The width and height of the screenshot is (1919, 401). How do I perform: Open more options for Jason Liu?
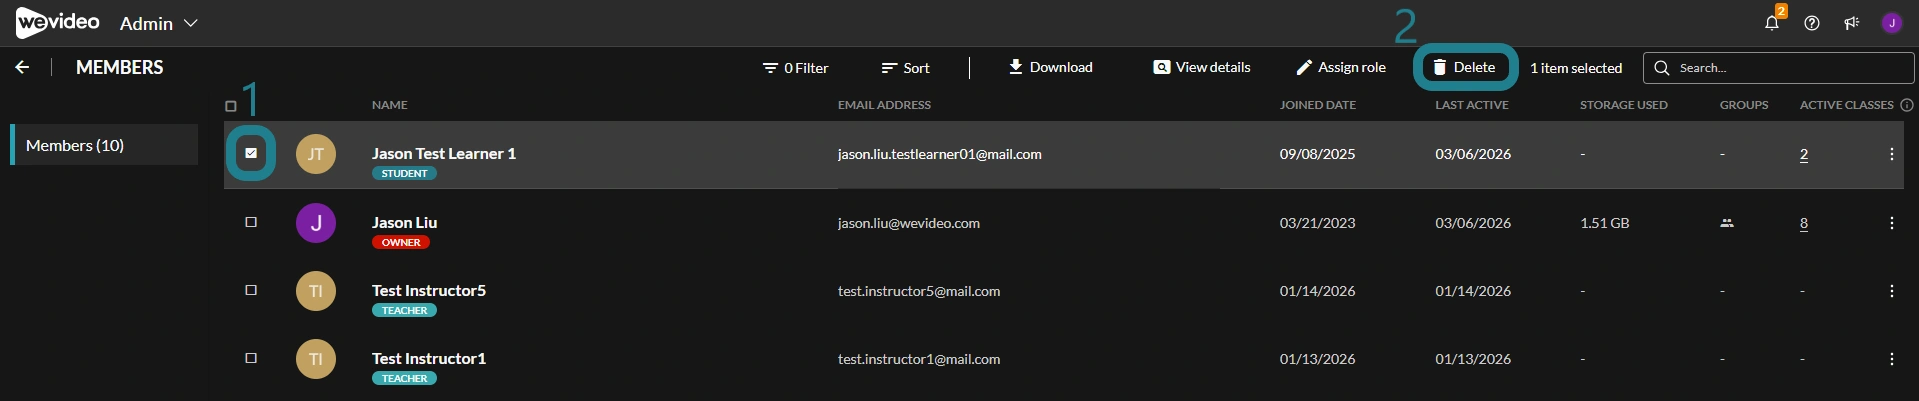coord(1891,223)
